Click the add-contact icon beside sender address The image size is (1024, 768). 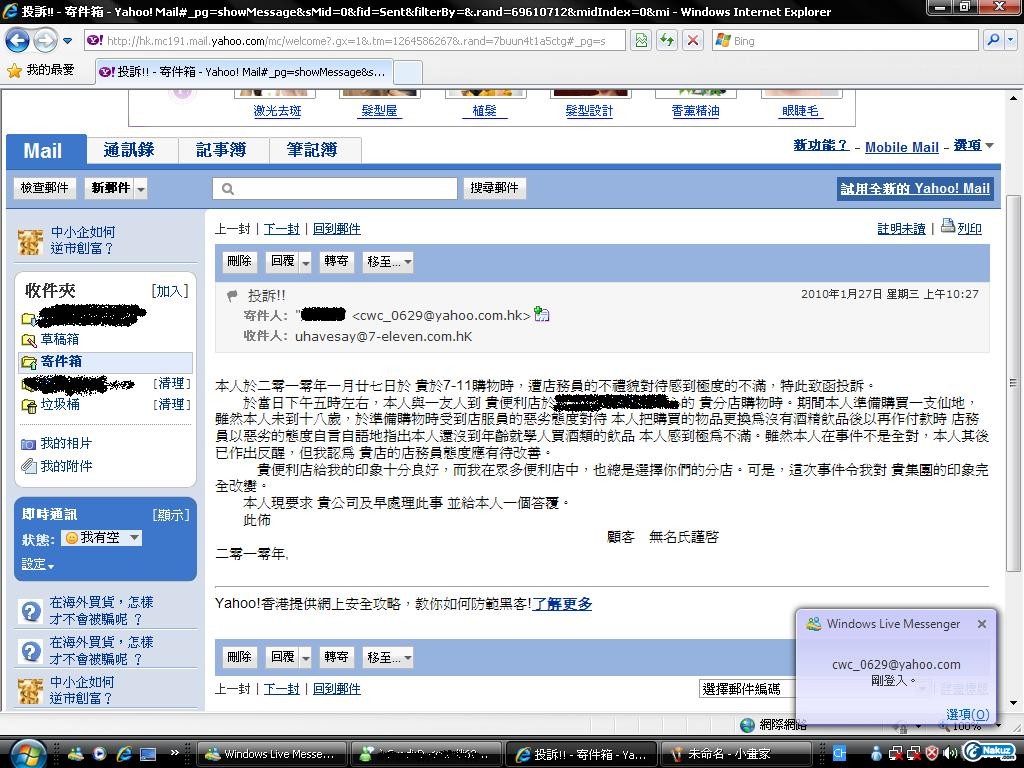541,314
